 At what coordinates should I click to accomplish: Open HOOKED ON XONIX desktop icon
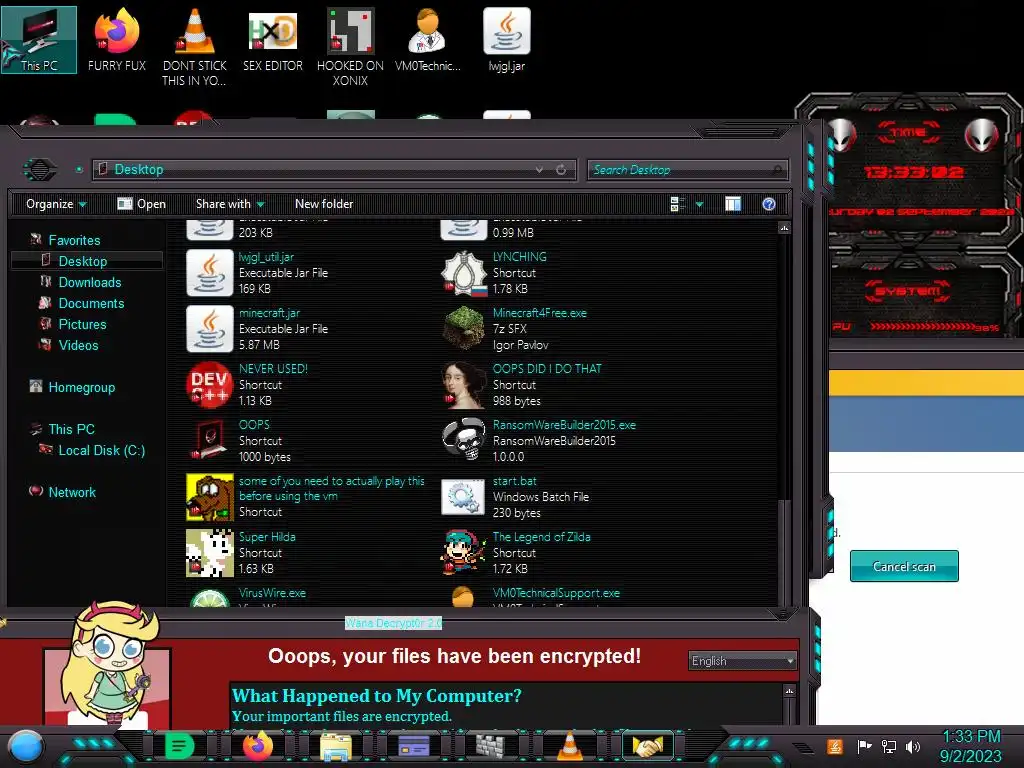350,47
